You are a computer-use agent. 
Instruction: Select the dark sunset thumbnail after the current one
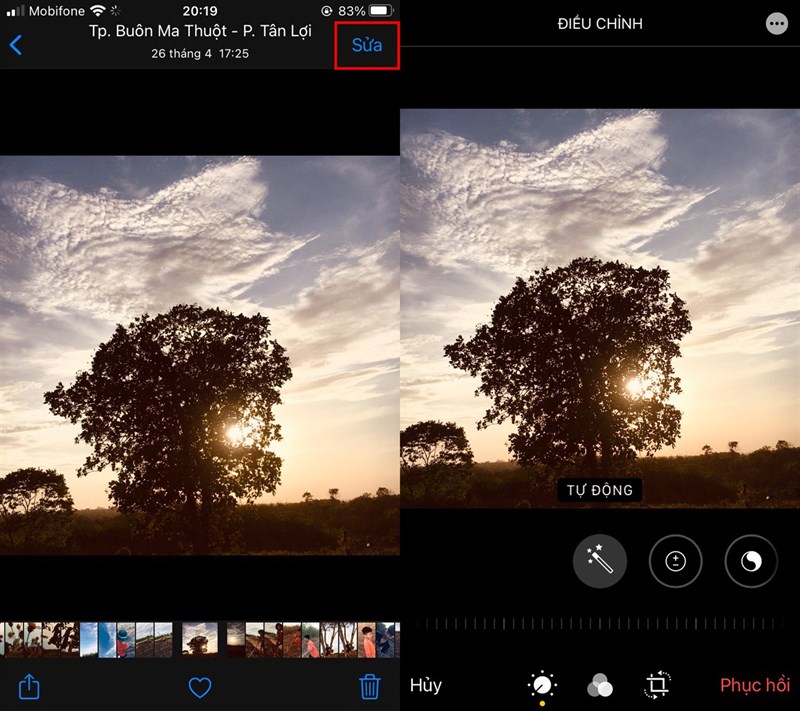pyautogui.click(x=236, y=640)
